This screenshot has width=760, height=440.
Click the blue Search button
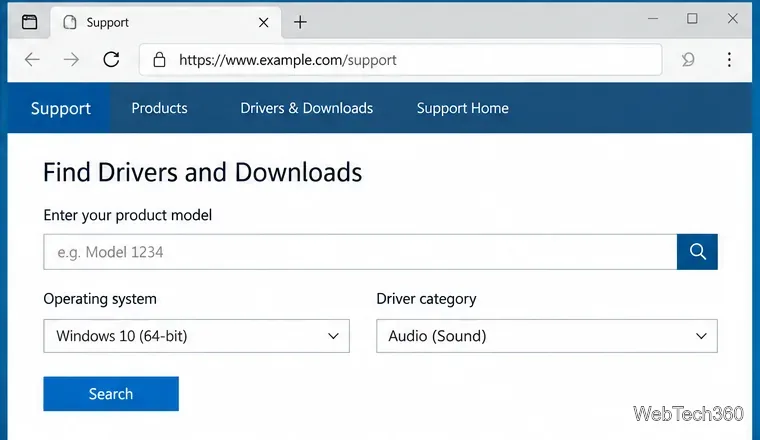pyautogui.click(x=111, y=393)
